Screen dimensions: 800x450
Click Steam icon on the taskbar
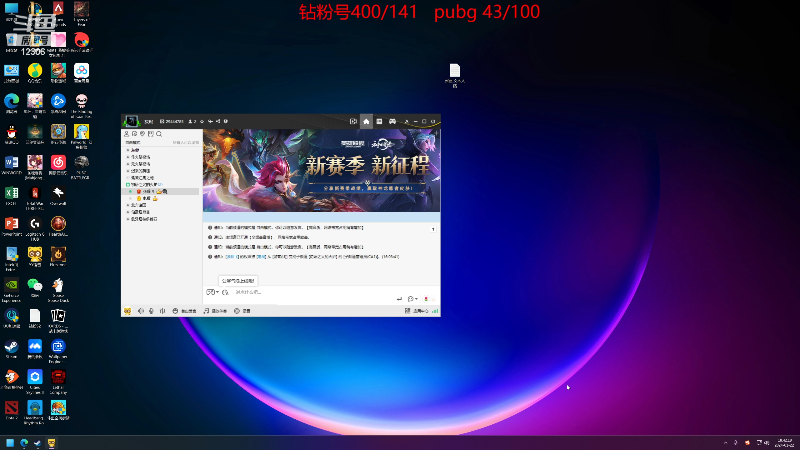click(37, 443)
